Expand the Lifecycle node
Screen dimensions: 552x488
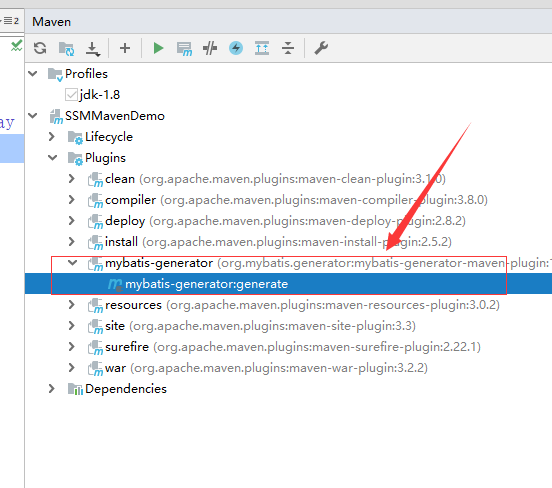[52, 137]
